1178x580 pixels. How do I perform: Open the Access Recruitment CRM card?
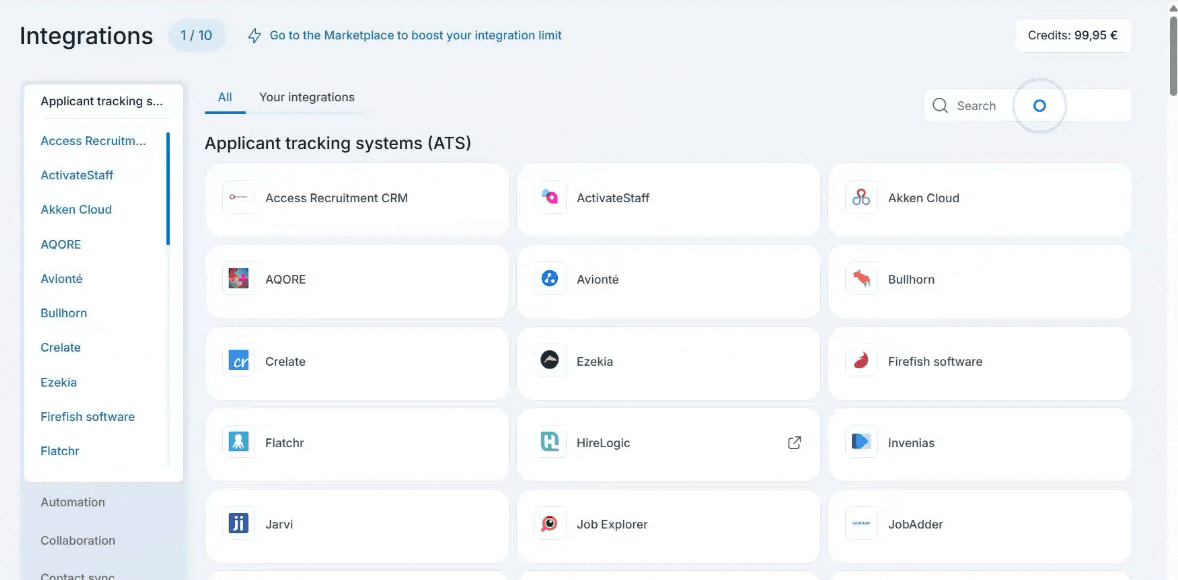[357, 198]
